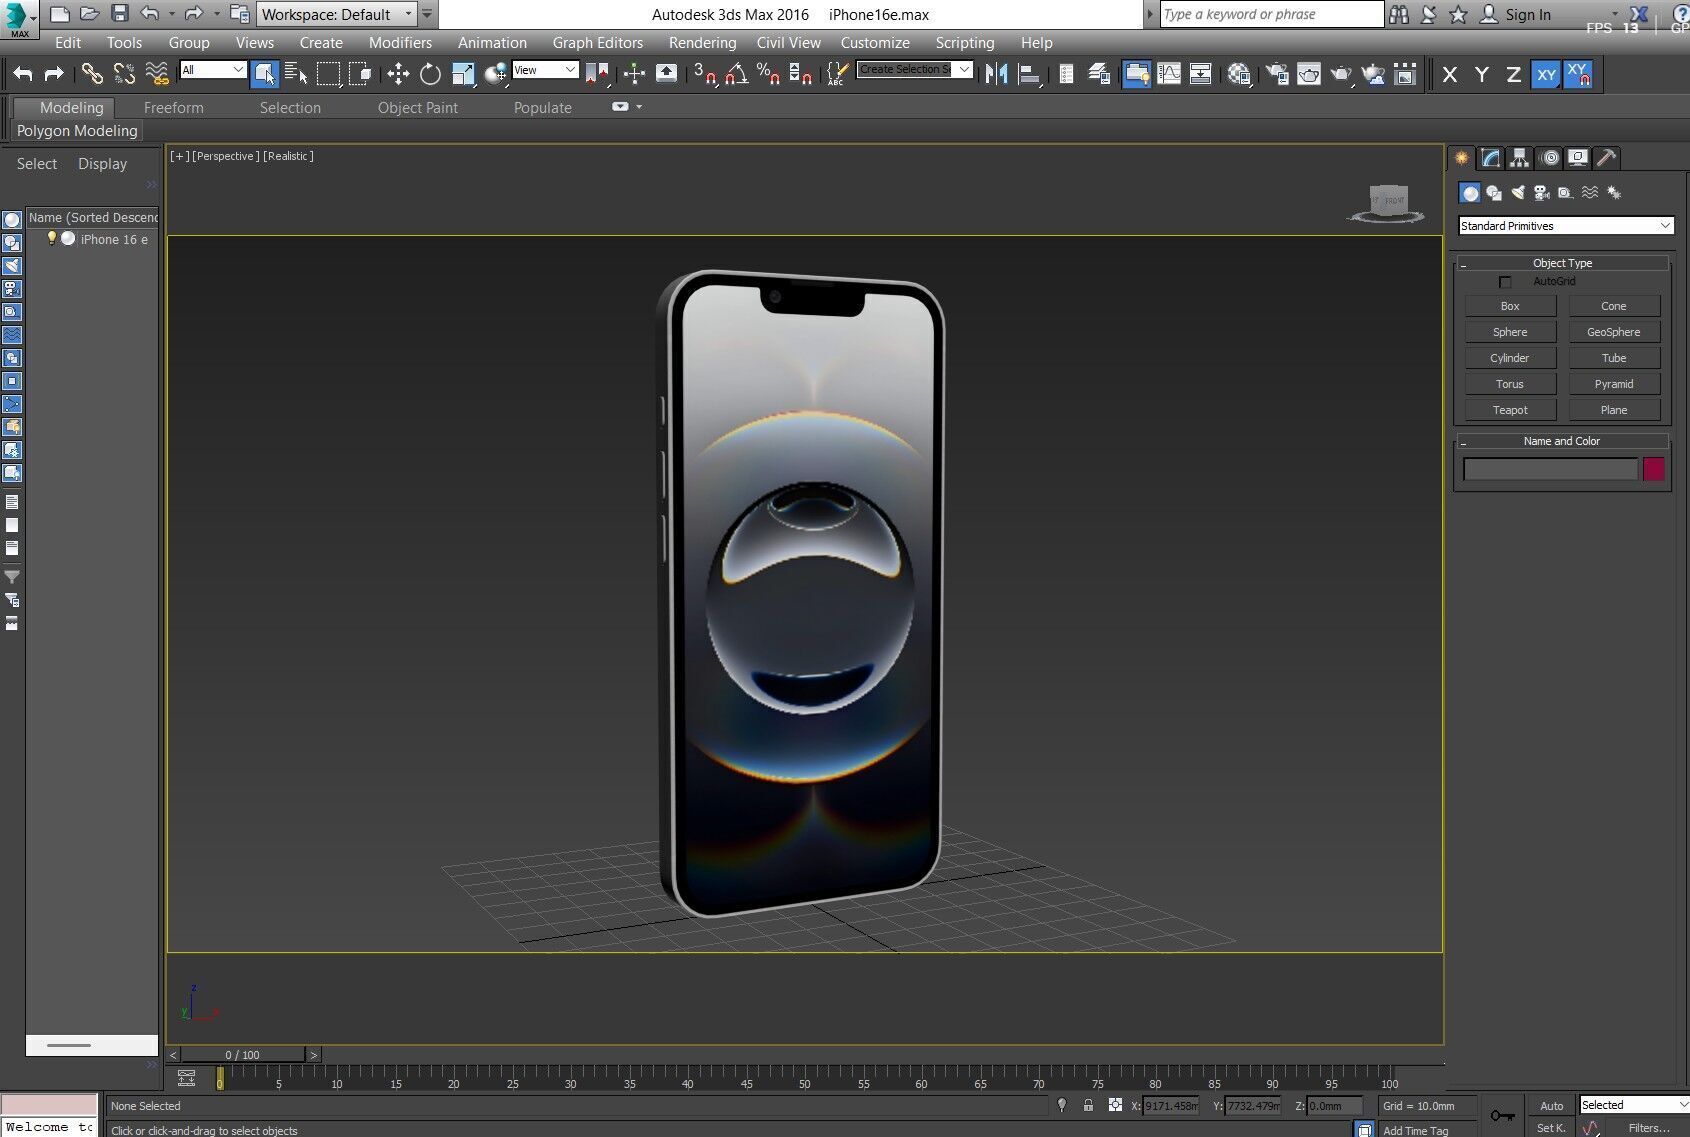Screen dimensions: 1690x1137
Task: Open the Curve Editor from toolbar
Action: pyautogui.click(x=1169, y=73)
